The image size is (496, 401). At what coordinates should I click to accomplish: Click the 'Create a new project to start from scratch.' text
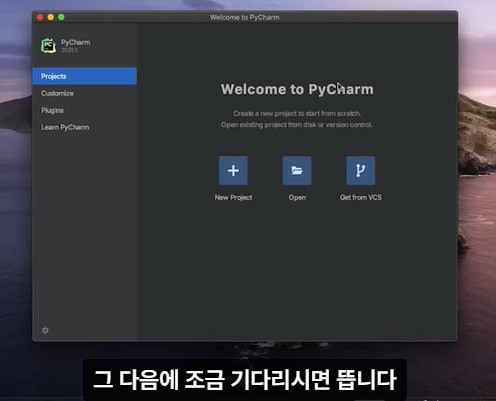(297, 113)
